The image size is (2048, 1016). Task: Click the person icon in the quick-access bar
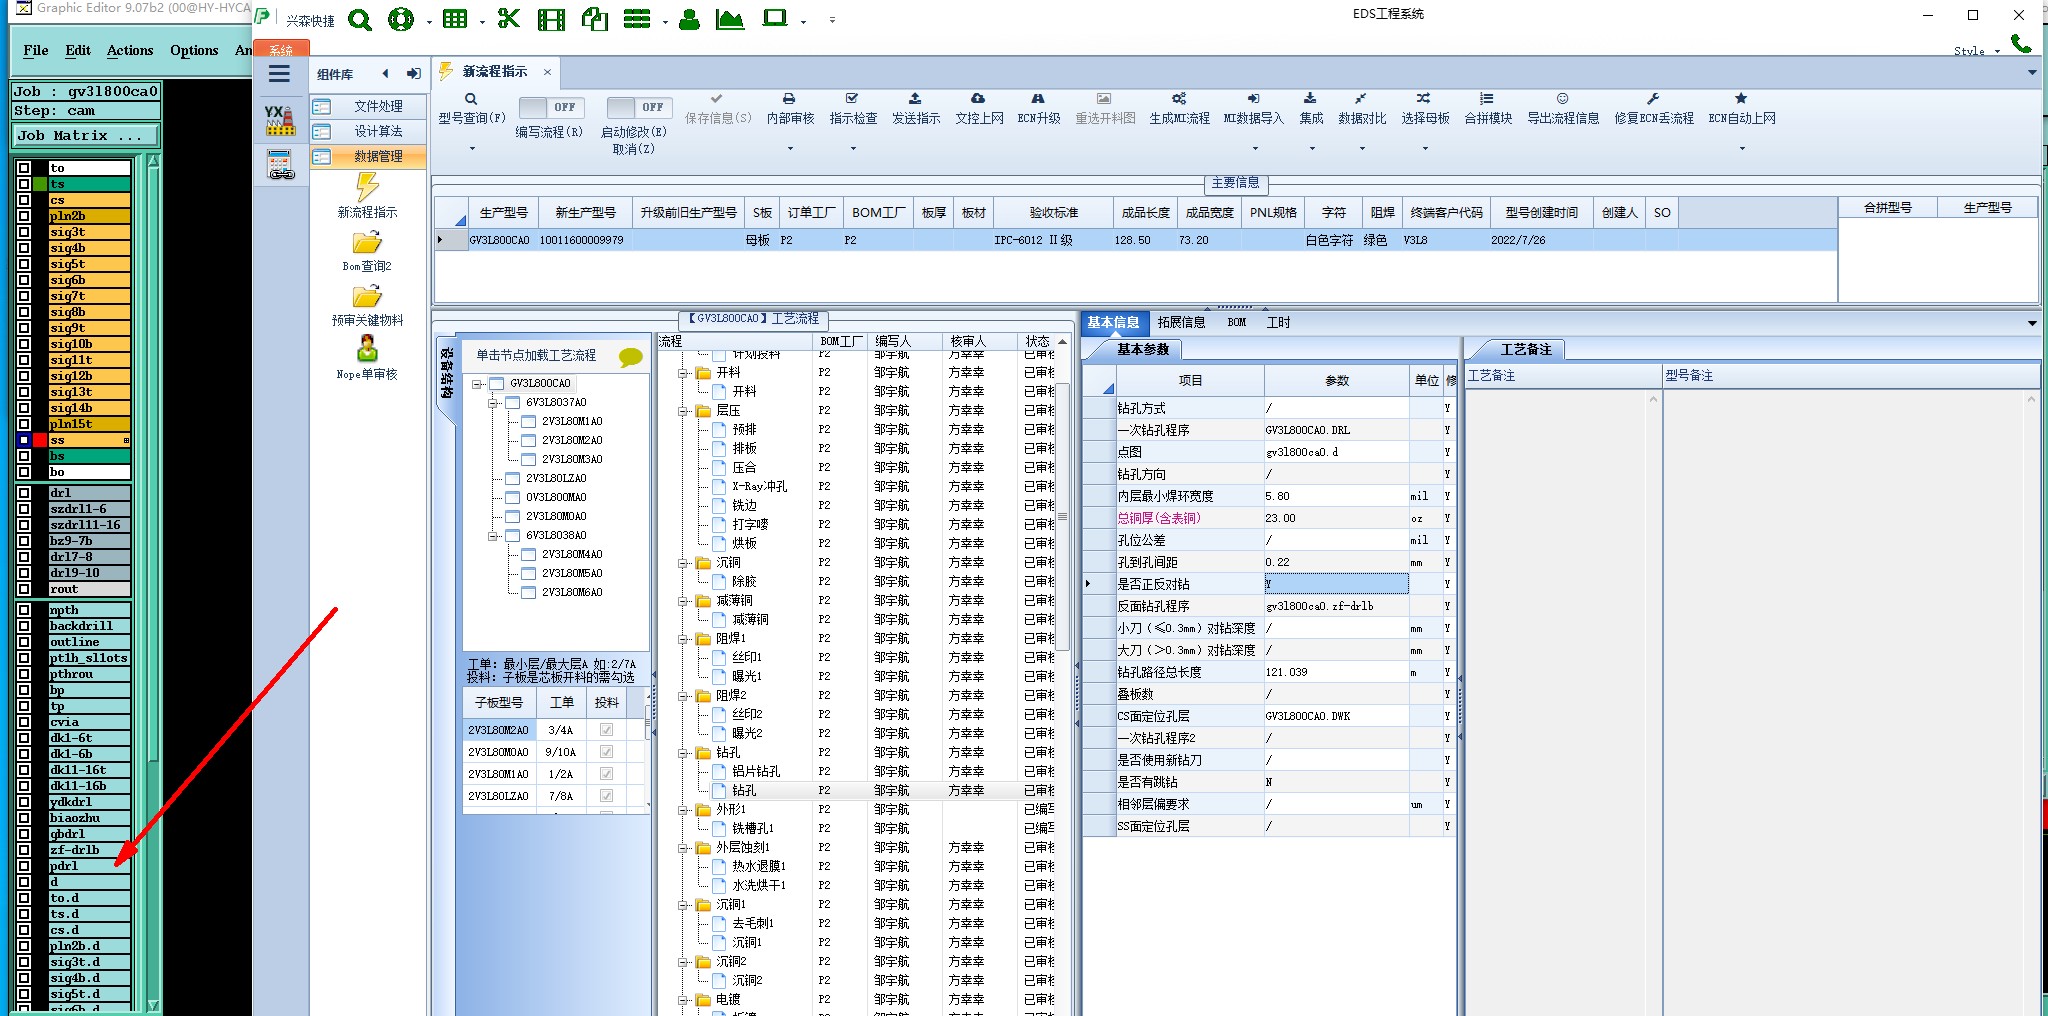click(689, 20)
